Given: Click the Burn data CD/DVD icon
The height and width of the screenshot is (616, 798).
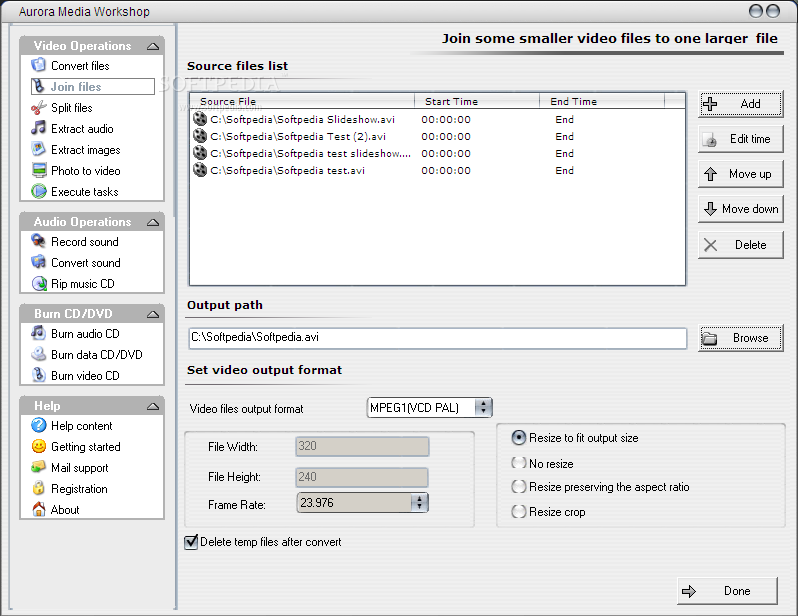Looking at the screenshot, I should pyautogui.click(x=39, y=354).
